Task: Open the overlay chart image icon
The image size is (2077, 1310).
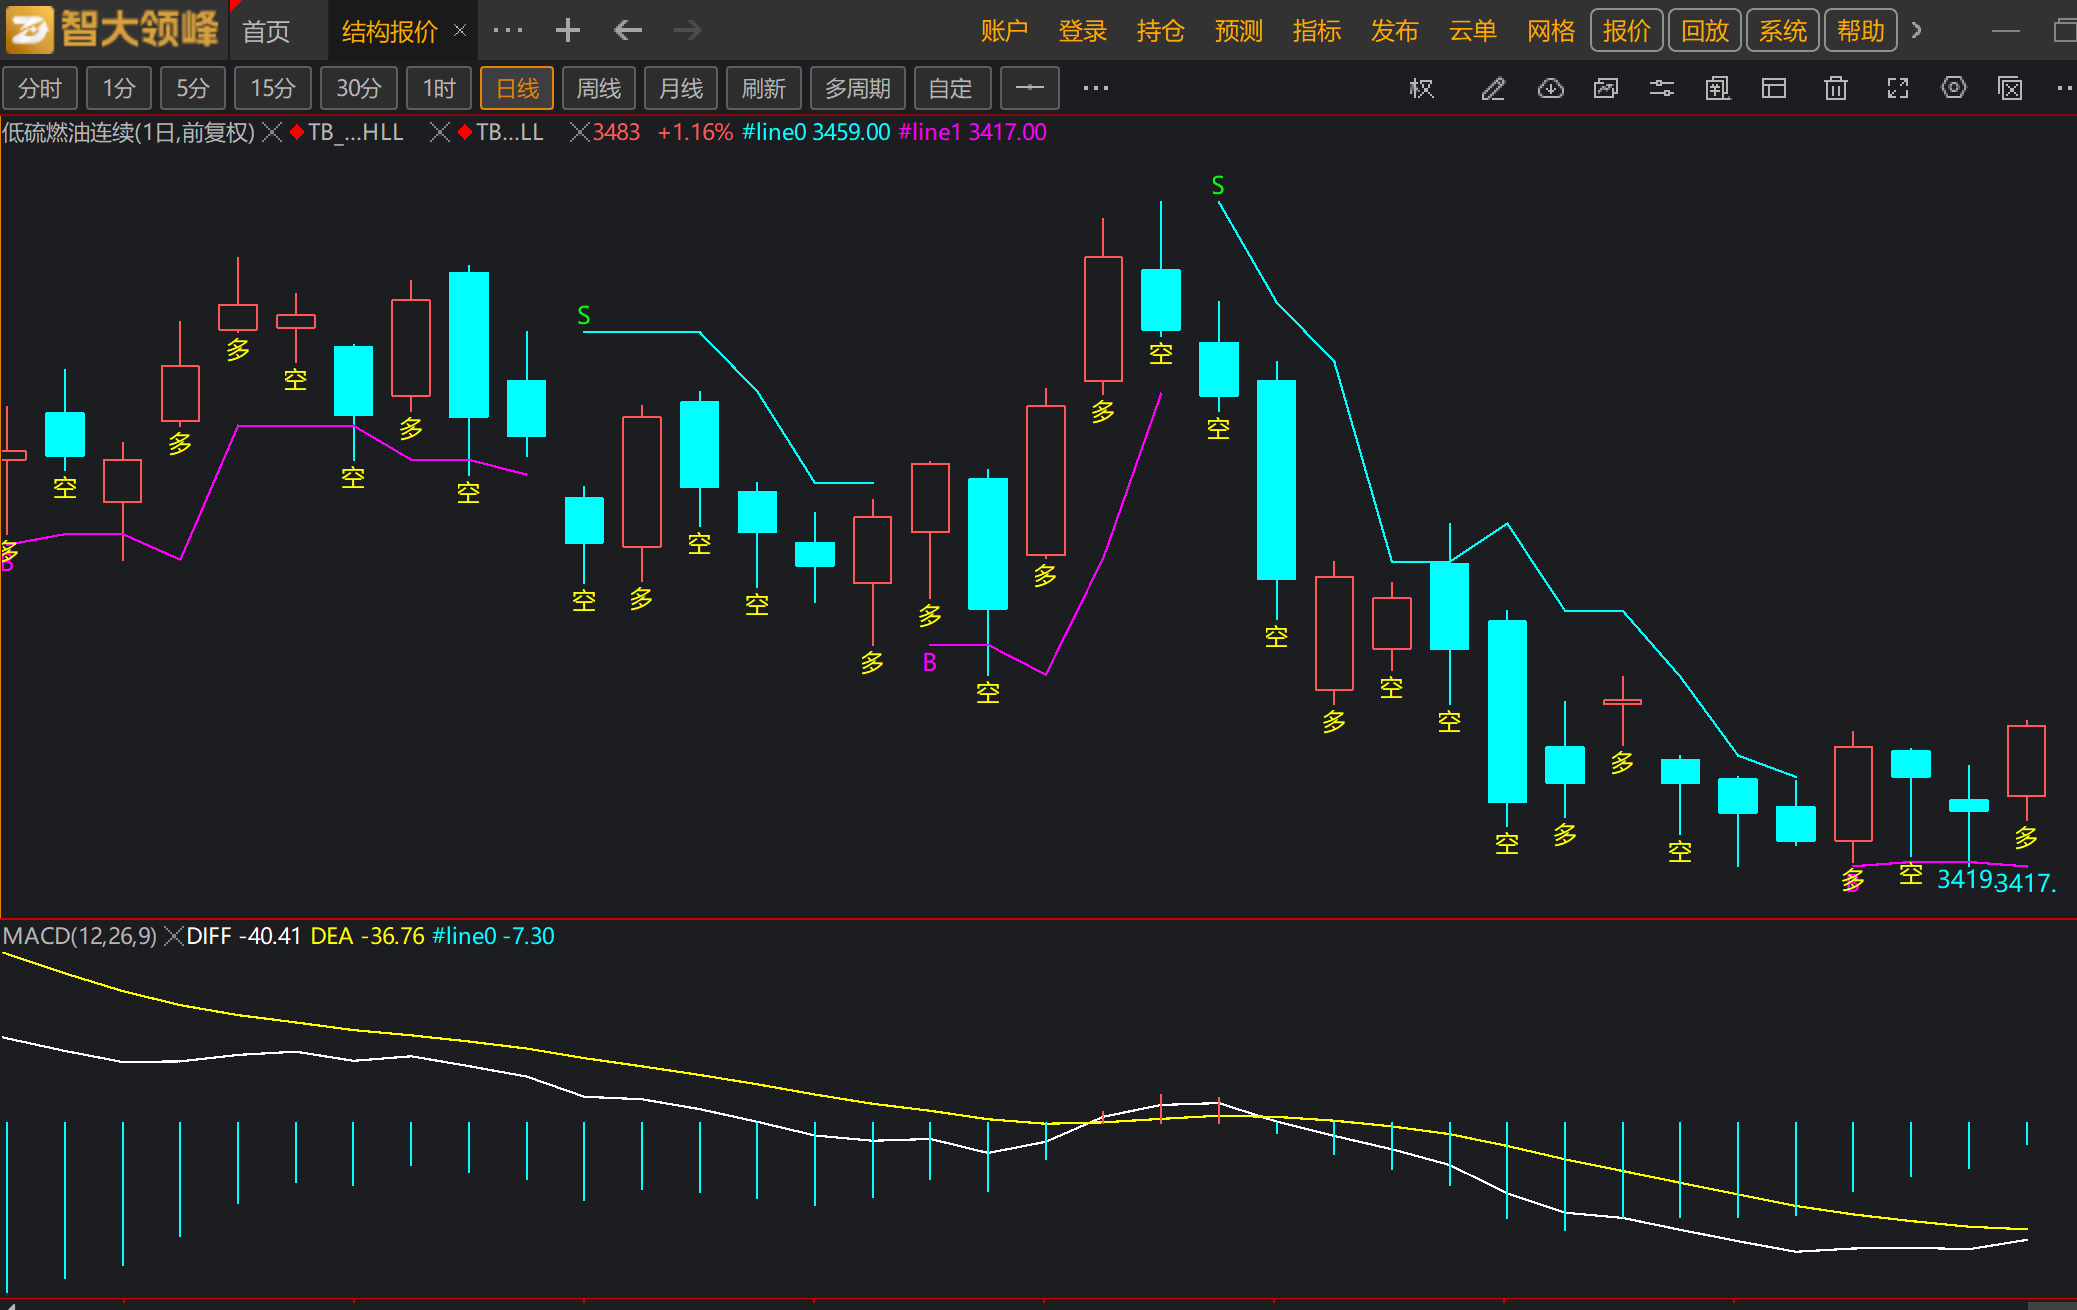Action: [x=1606, y=89]
